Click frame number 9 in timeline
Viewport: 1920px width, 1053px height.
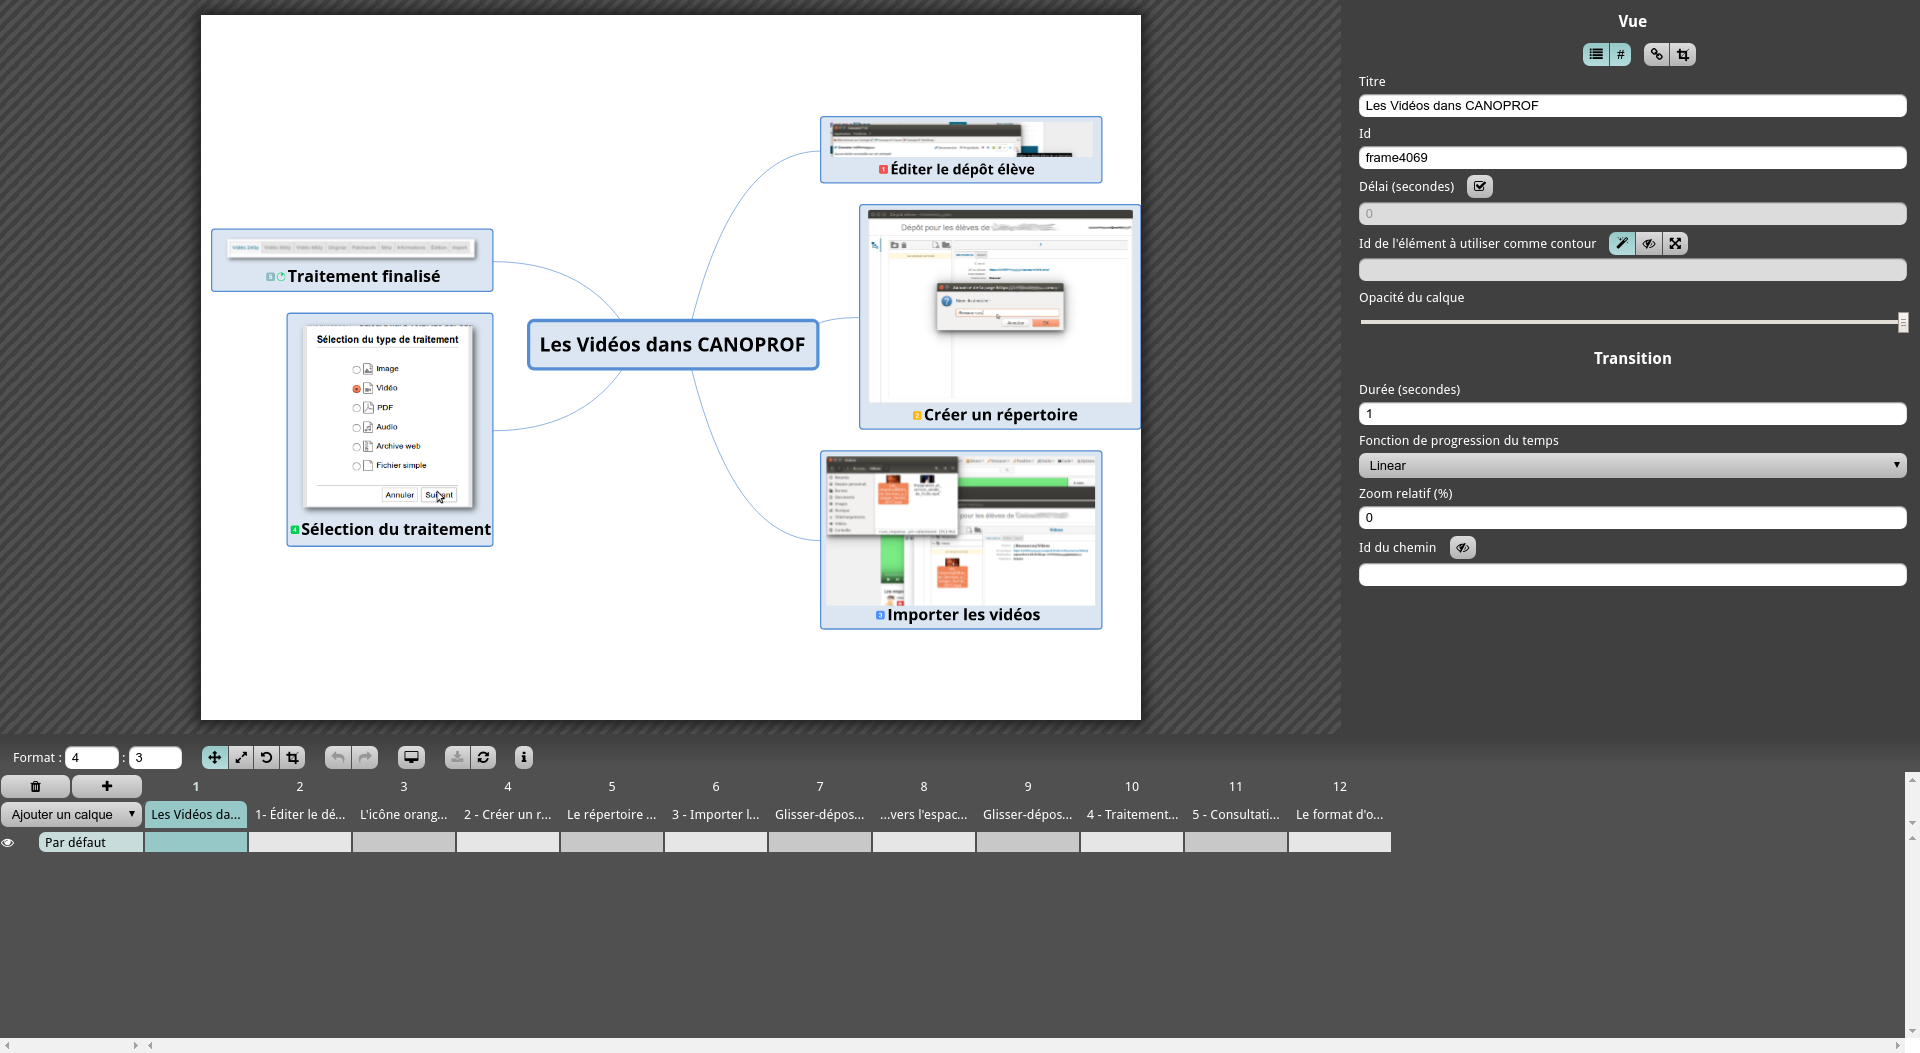(x=1028, y=786)
